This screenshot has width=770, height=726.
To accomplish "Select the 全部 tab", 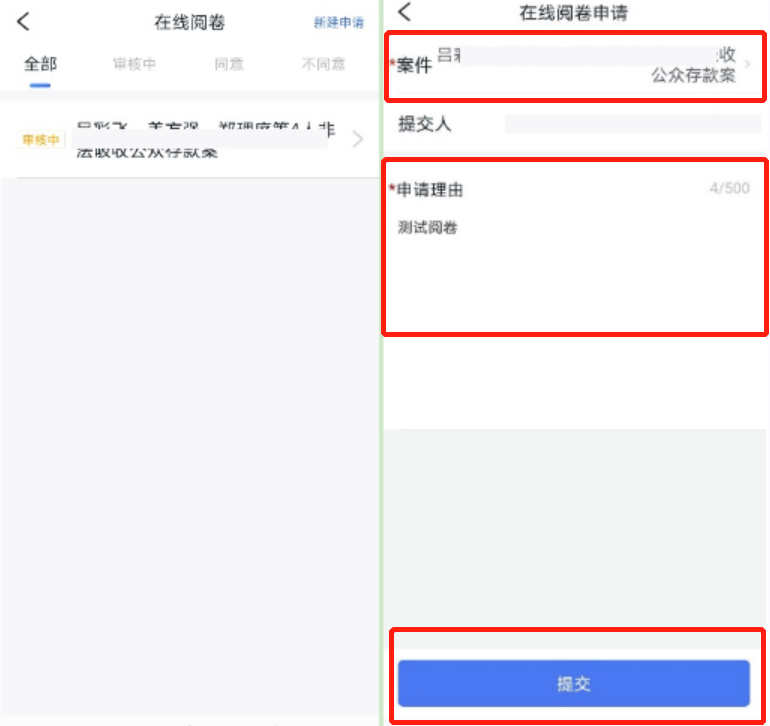I will [40, 64].
